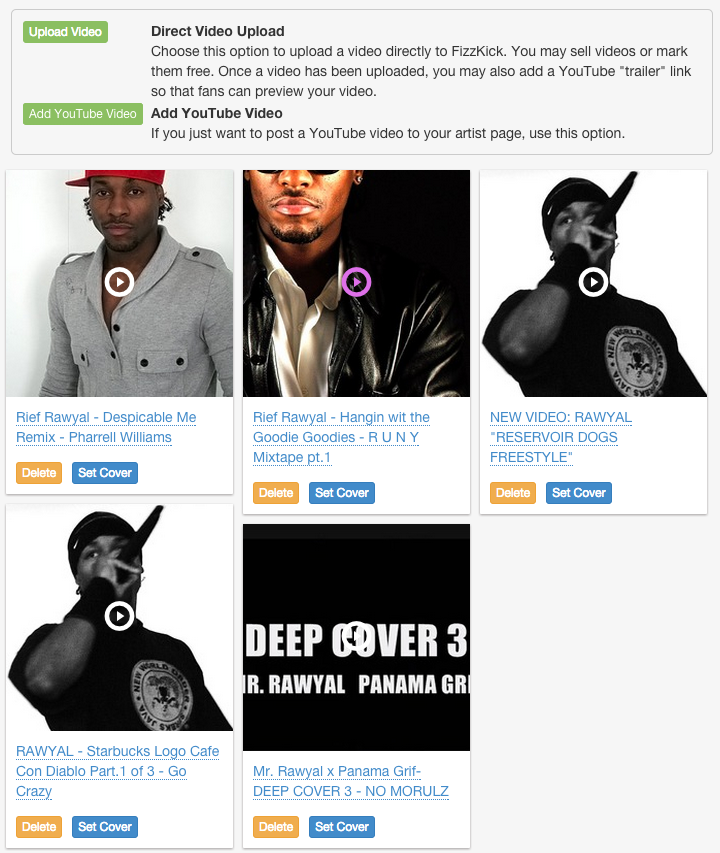
Task: Play the Starbucks Logo Cafe video
Action: pyautogui.click(x=119, y=616)
